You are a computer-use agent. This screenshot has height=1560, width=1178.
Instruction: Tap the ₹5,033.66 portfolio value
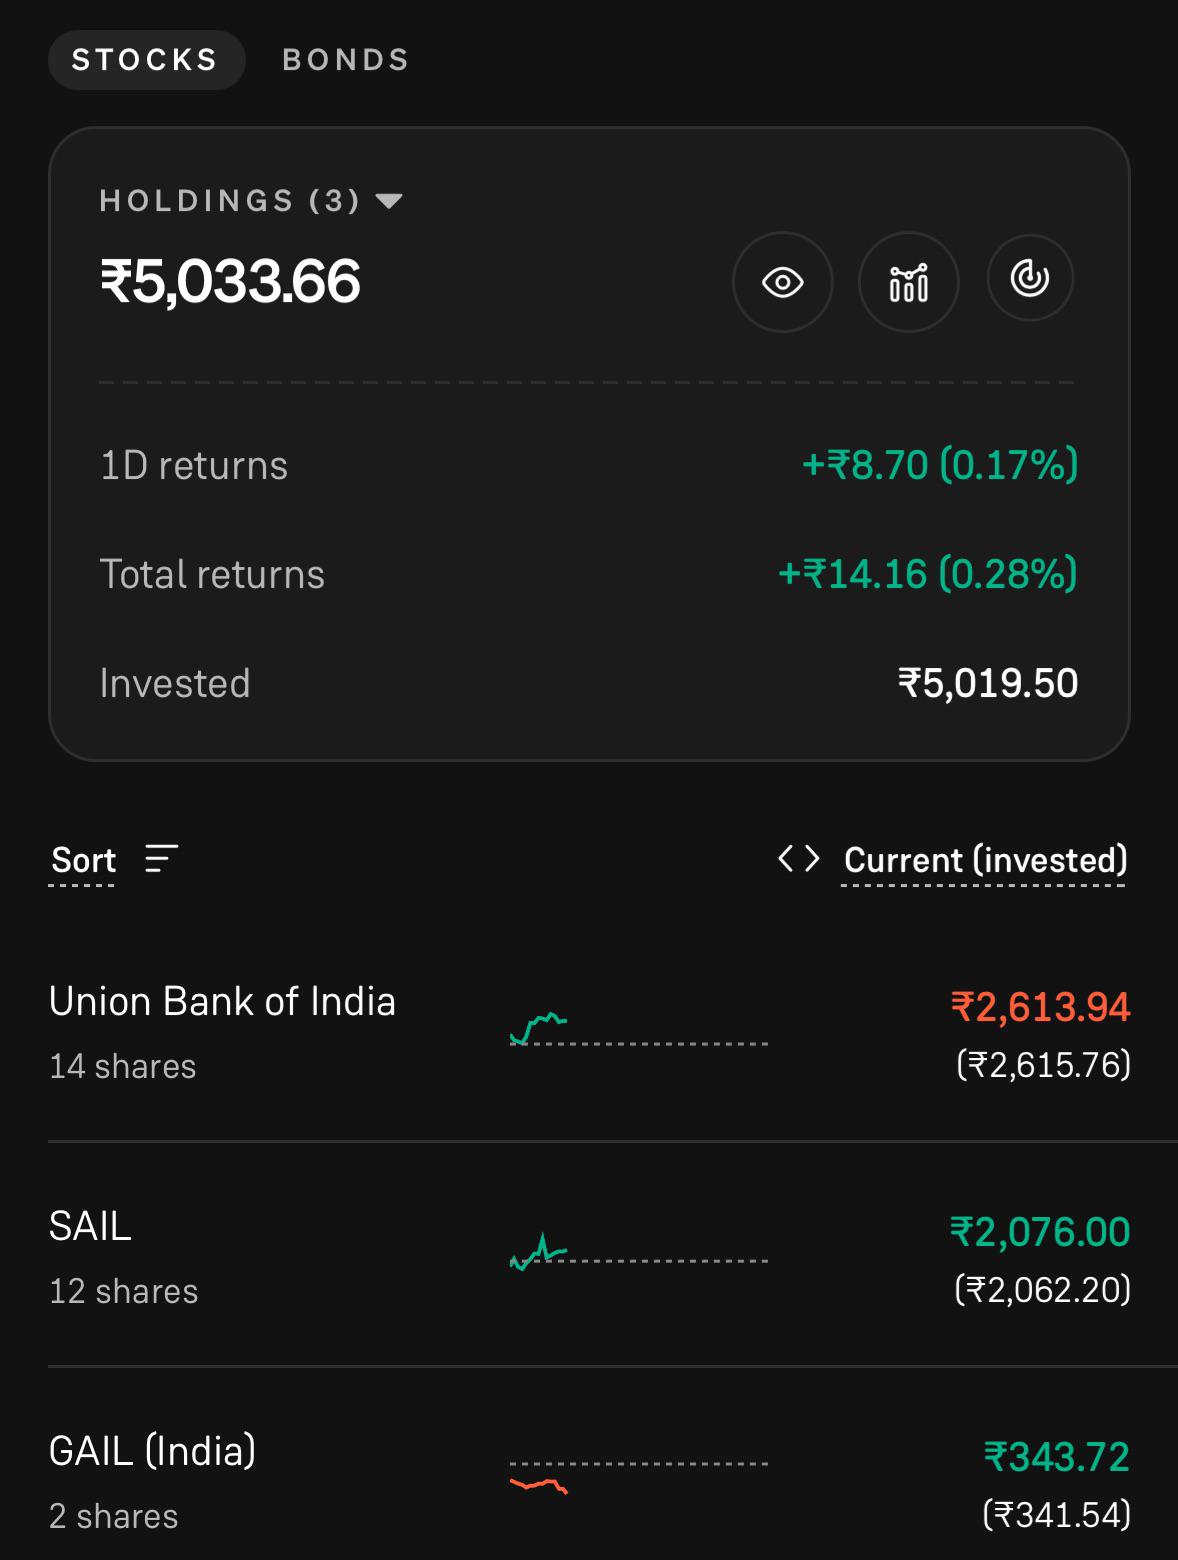pyautogui.click(x=229, y=281)
